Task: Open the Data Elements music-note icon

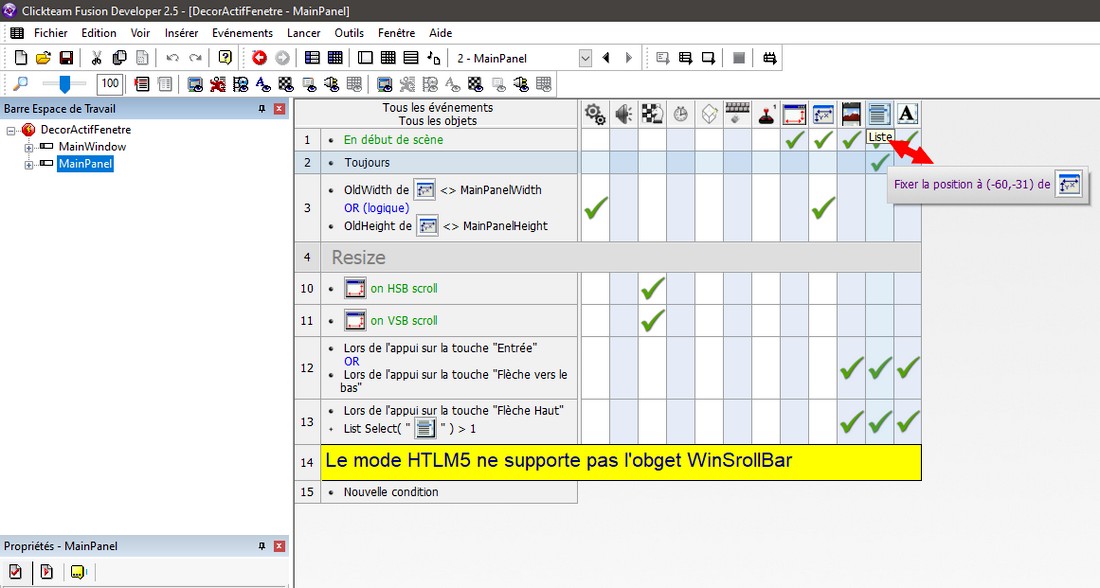Action: (x=434, y=58)
